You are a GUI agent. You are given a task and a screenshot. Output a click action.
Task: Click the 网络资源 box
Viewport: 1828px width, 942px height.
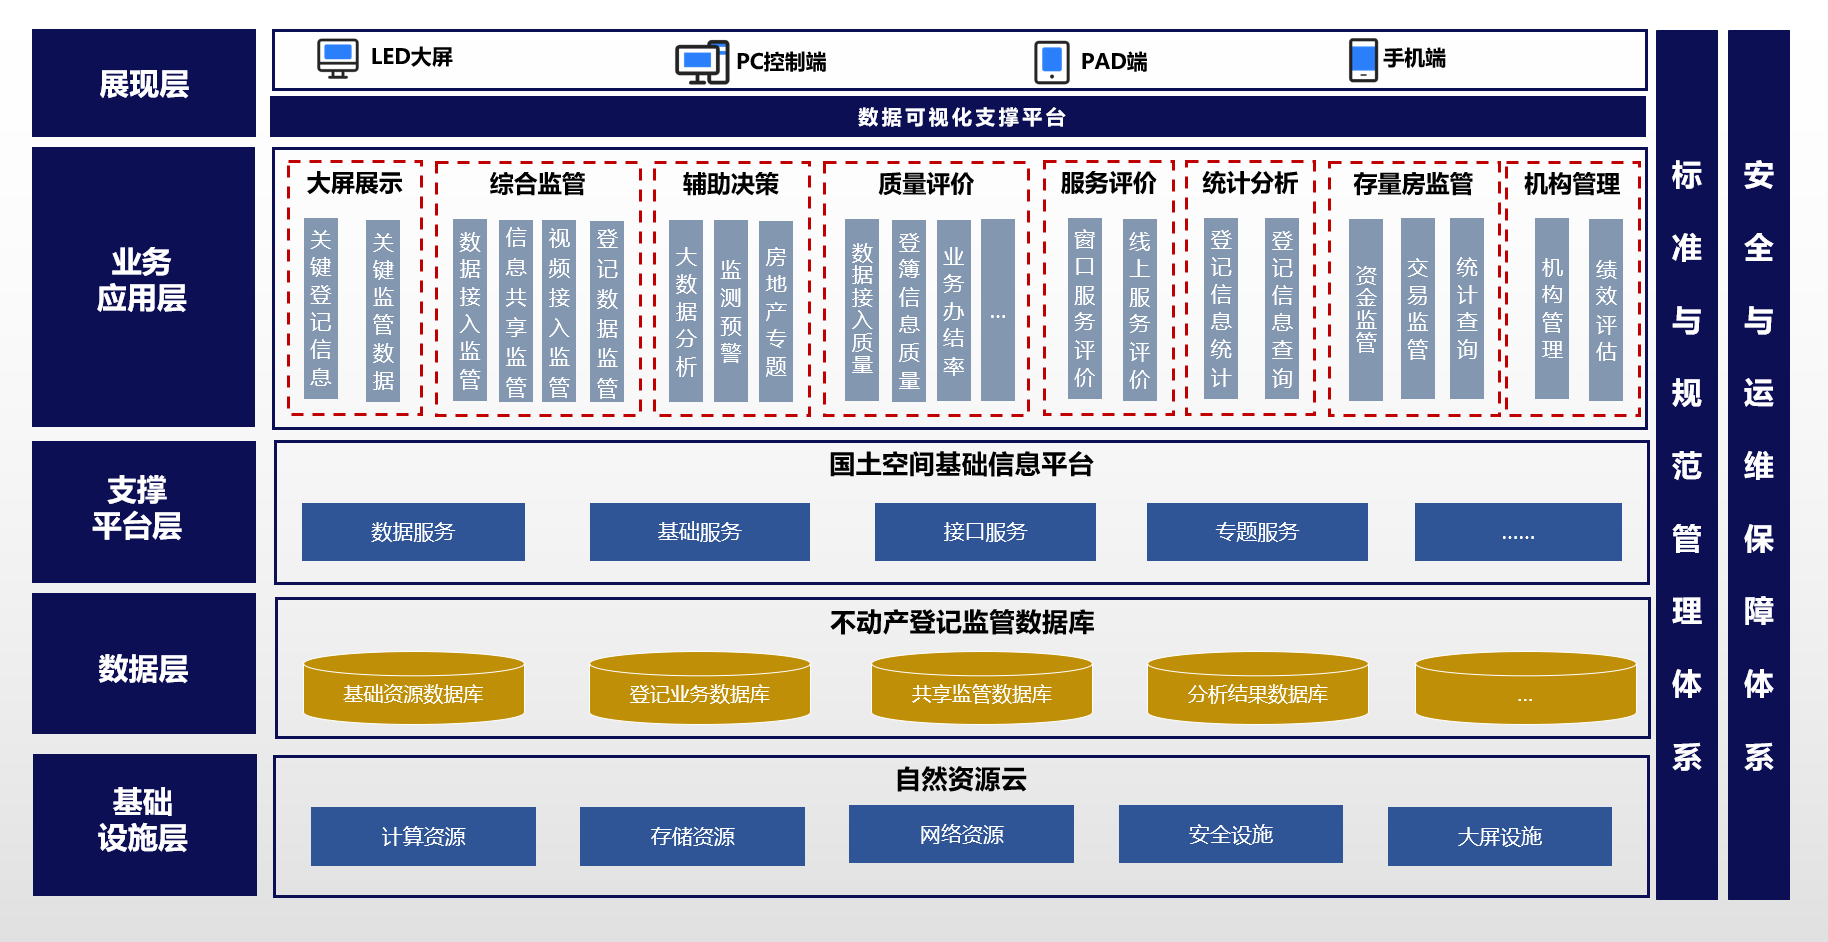click(x=961, y=834)
